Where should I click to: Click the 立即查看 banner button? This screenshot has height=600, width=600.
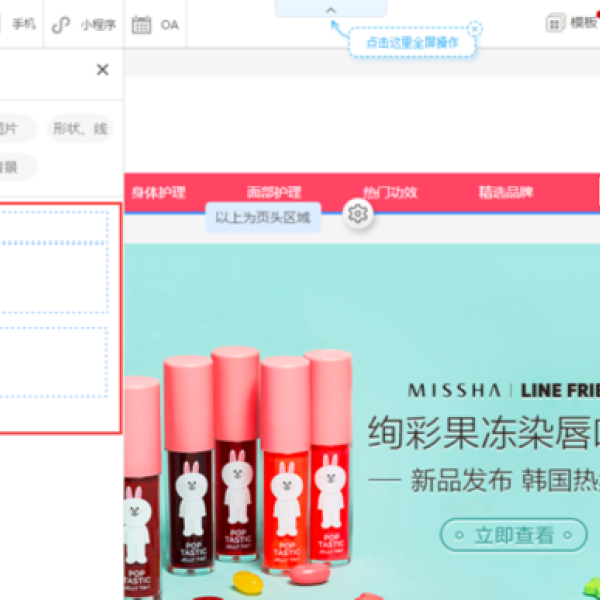click(513, 535)
